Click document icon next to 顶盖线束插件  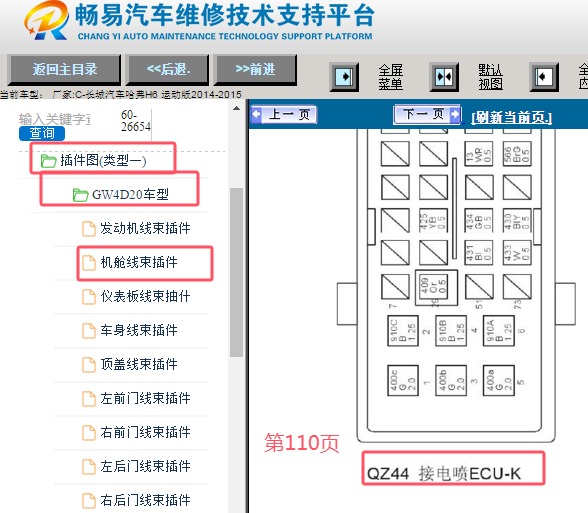(x=88, y=365)
